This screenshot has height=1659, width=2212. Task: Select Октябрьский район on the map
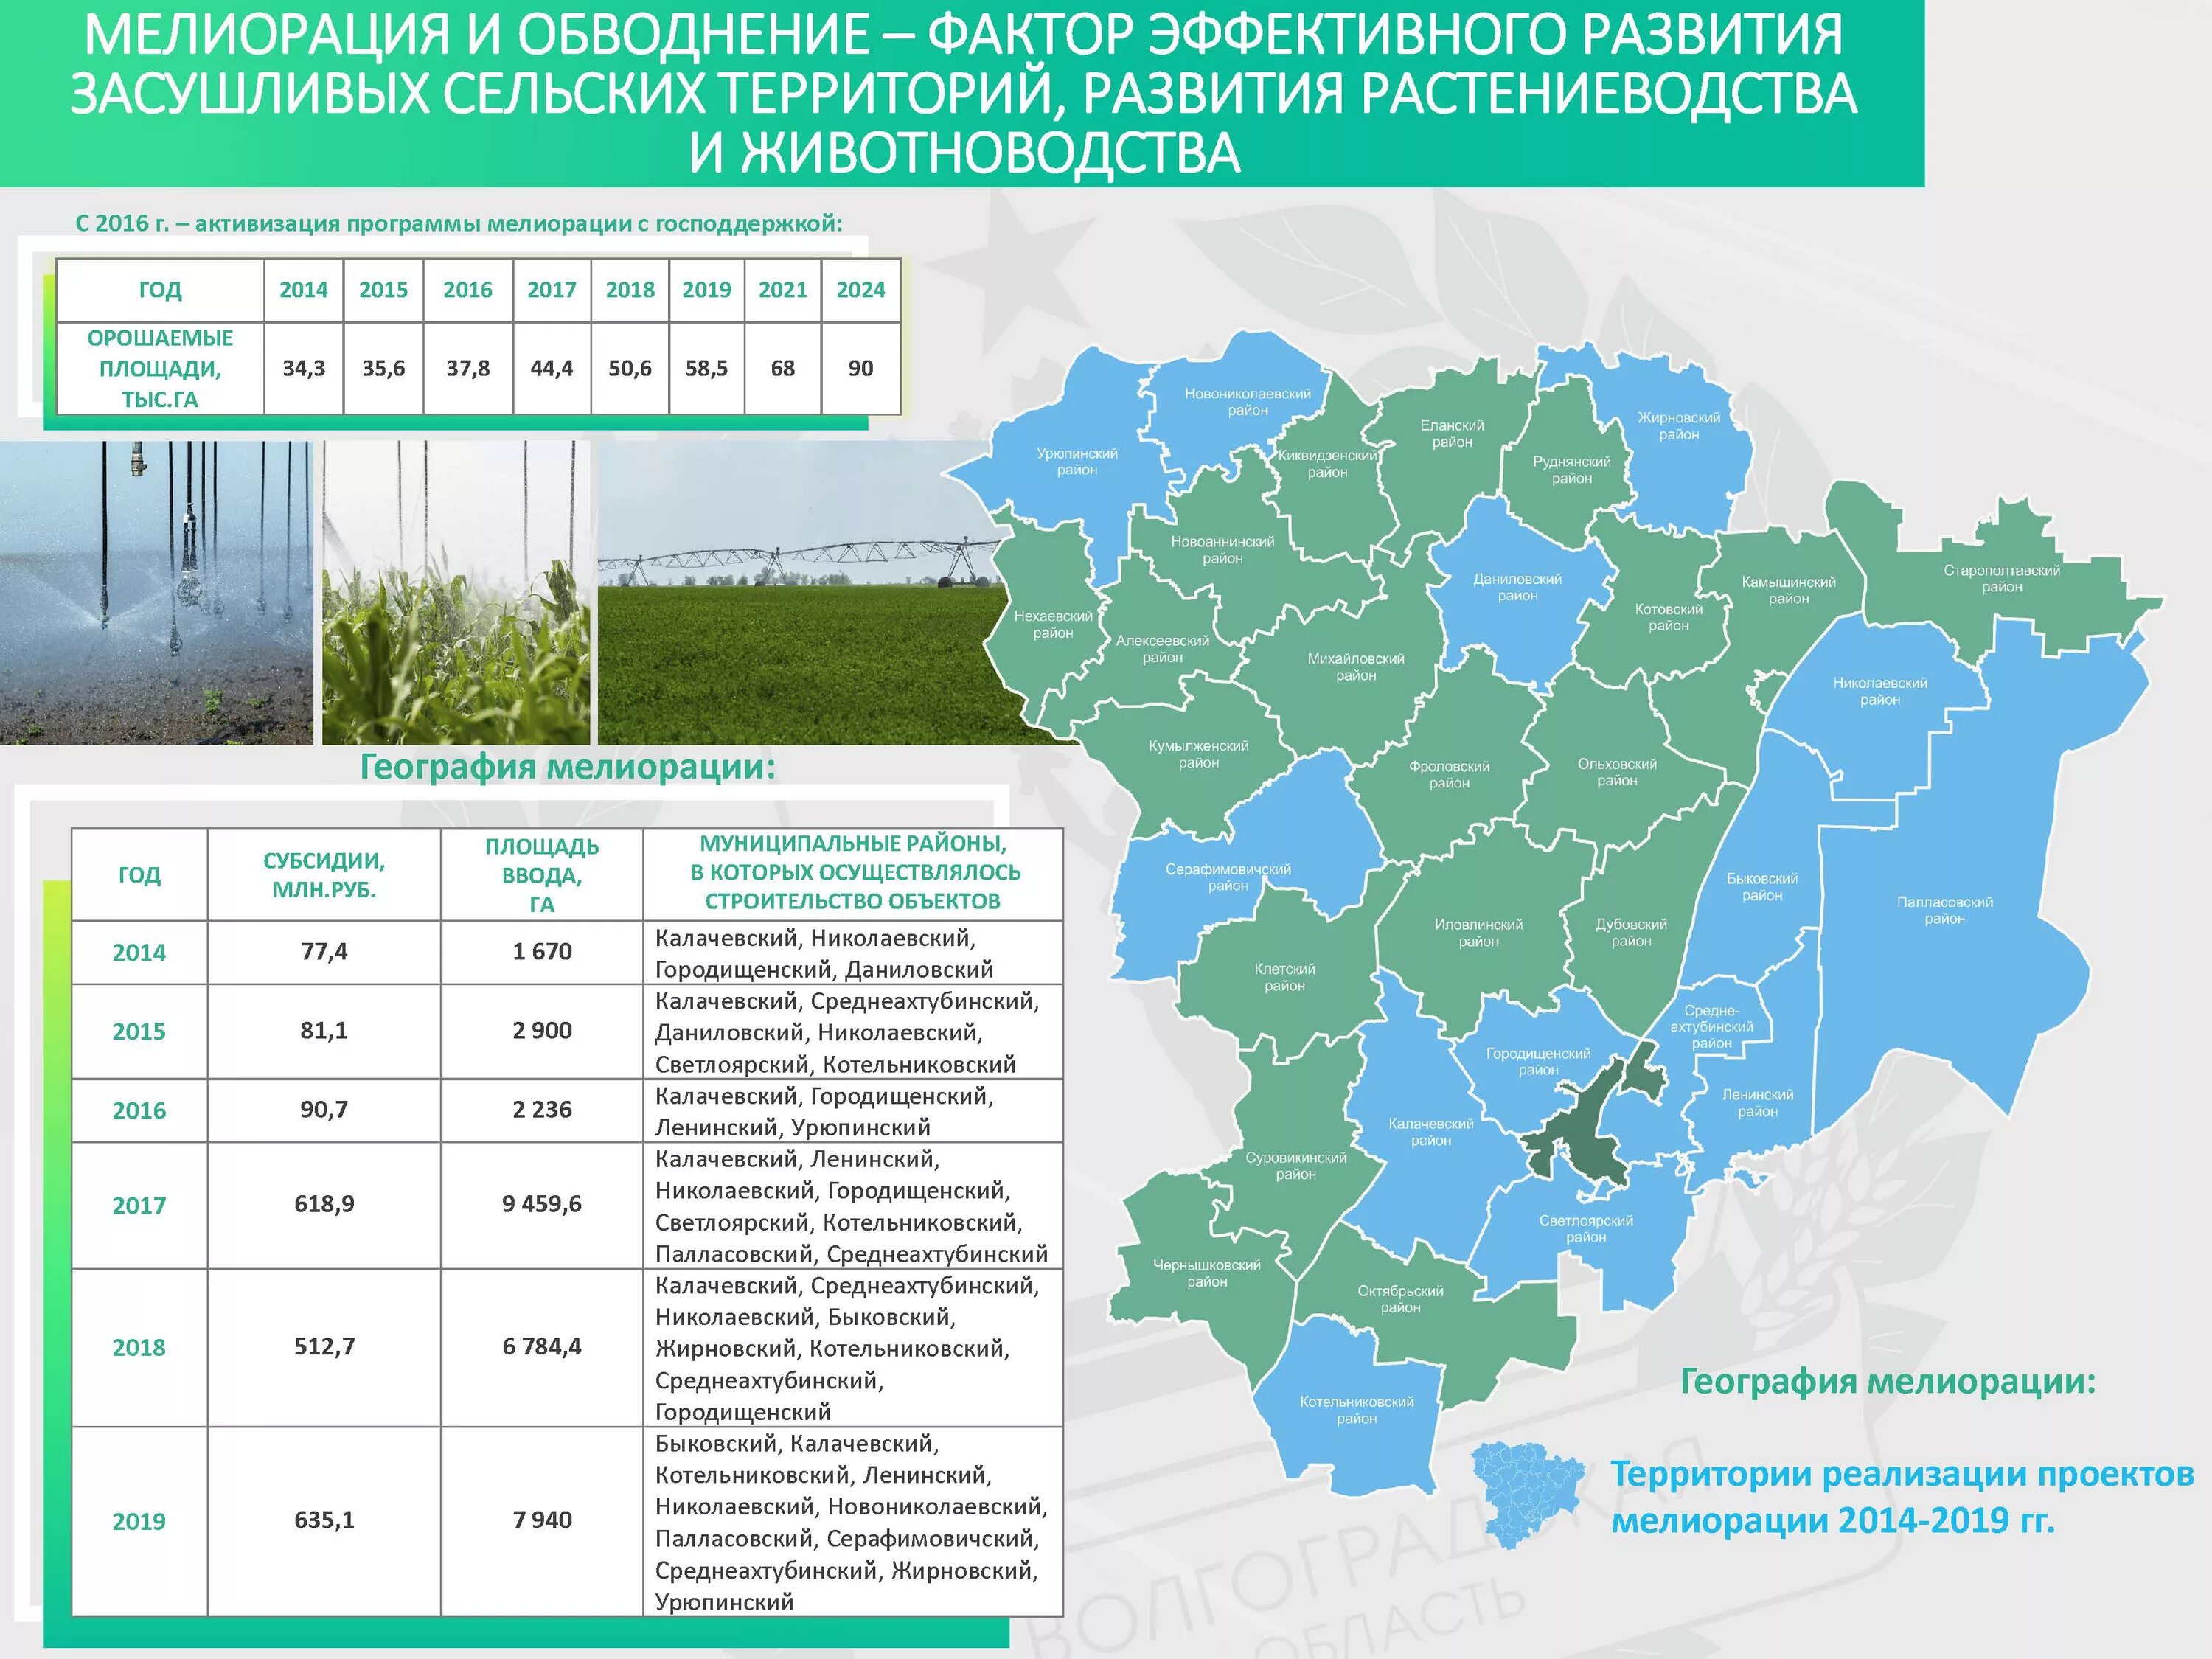(1400, 1298)
